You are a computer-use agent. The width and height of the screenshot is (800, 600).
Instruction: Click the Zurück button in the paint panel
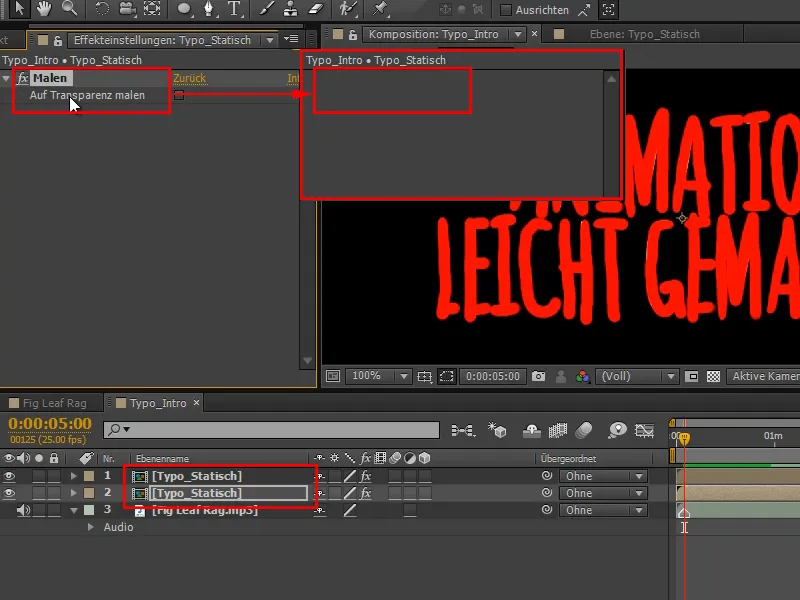(191, 77)
